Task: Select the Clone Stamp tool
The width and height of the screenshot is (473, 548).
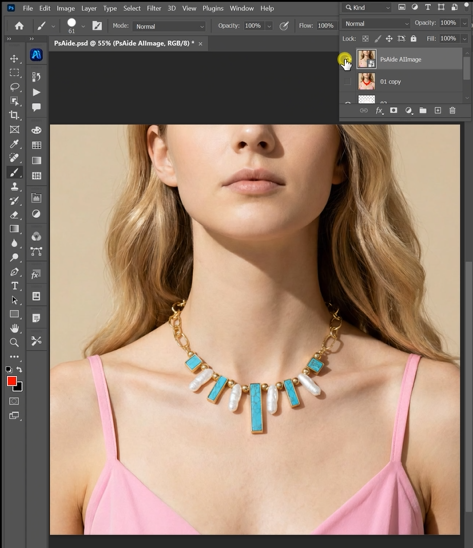Action: point(14,186)
